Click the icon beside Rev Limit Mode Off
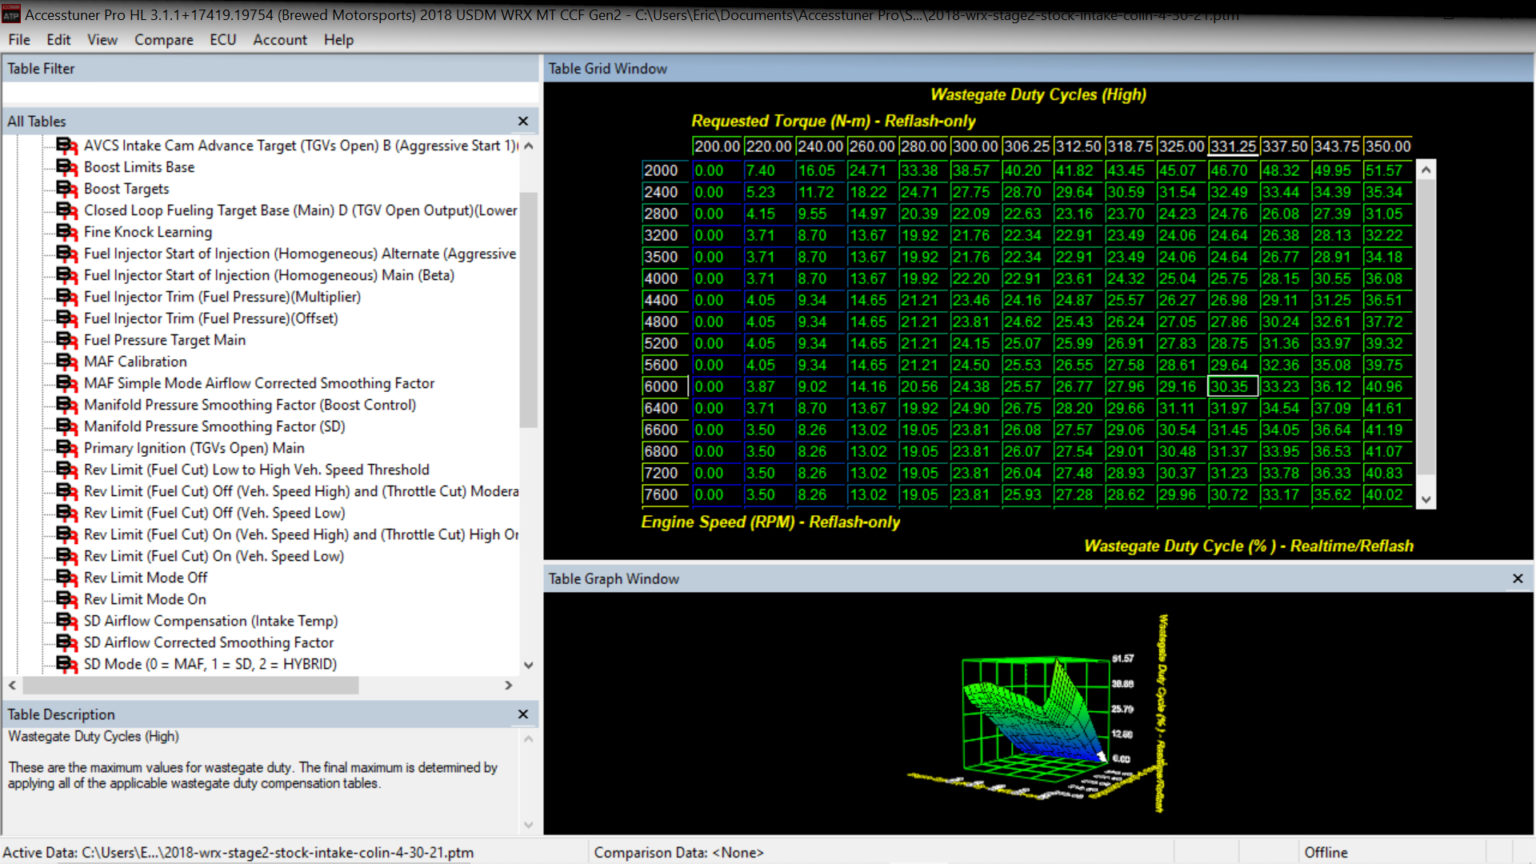The image size is (1536, 864). point(66,578)
